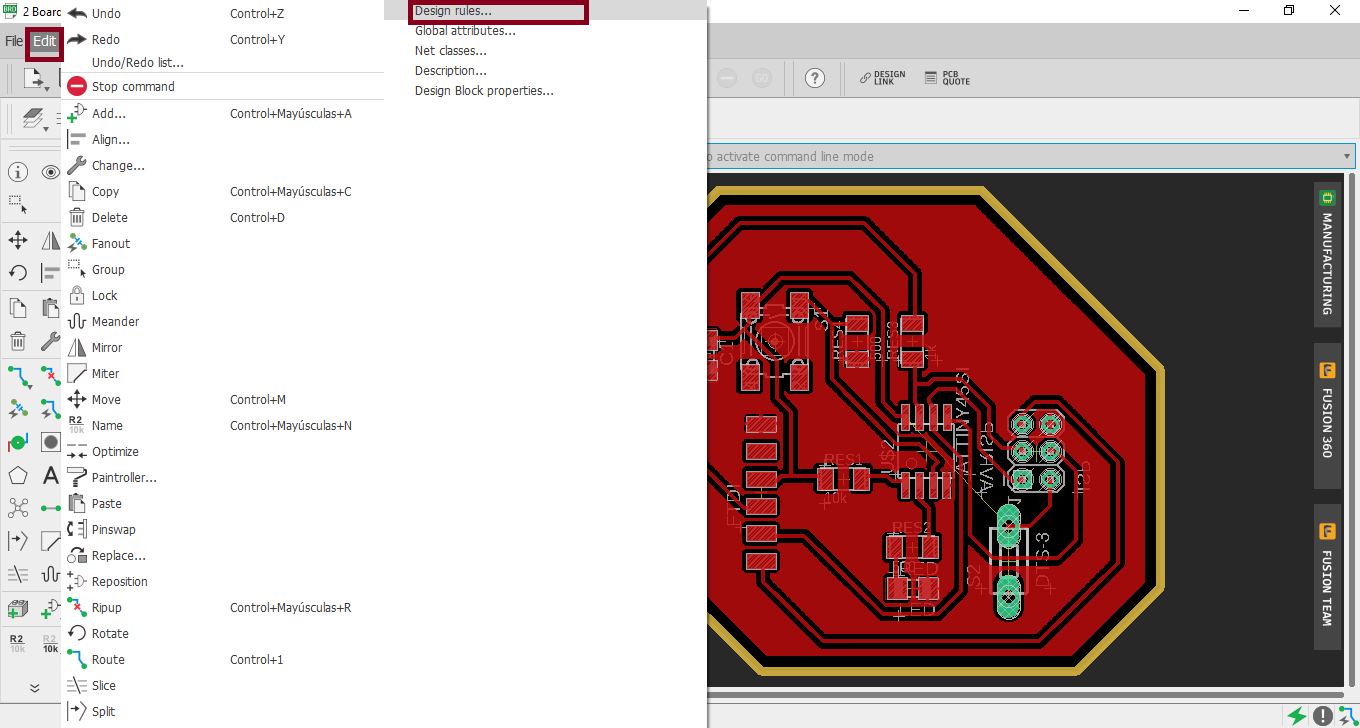This screenshot has height=728, width=1360.
Task: Select the trash Delete tool in left palette
Action: coord(17,342)
